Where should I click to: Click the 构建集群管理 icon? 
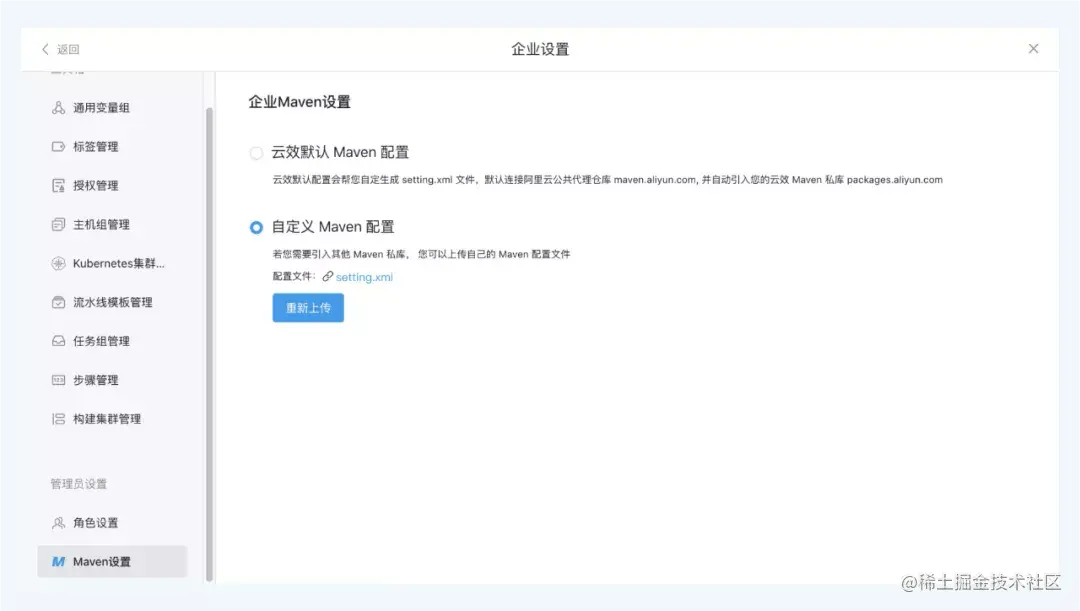pyautogui.click(x=59, y=419)
